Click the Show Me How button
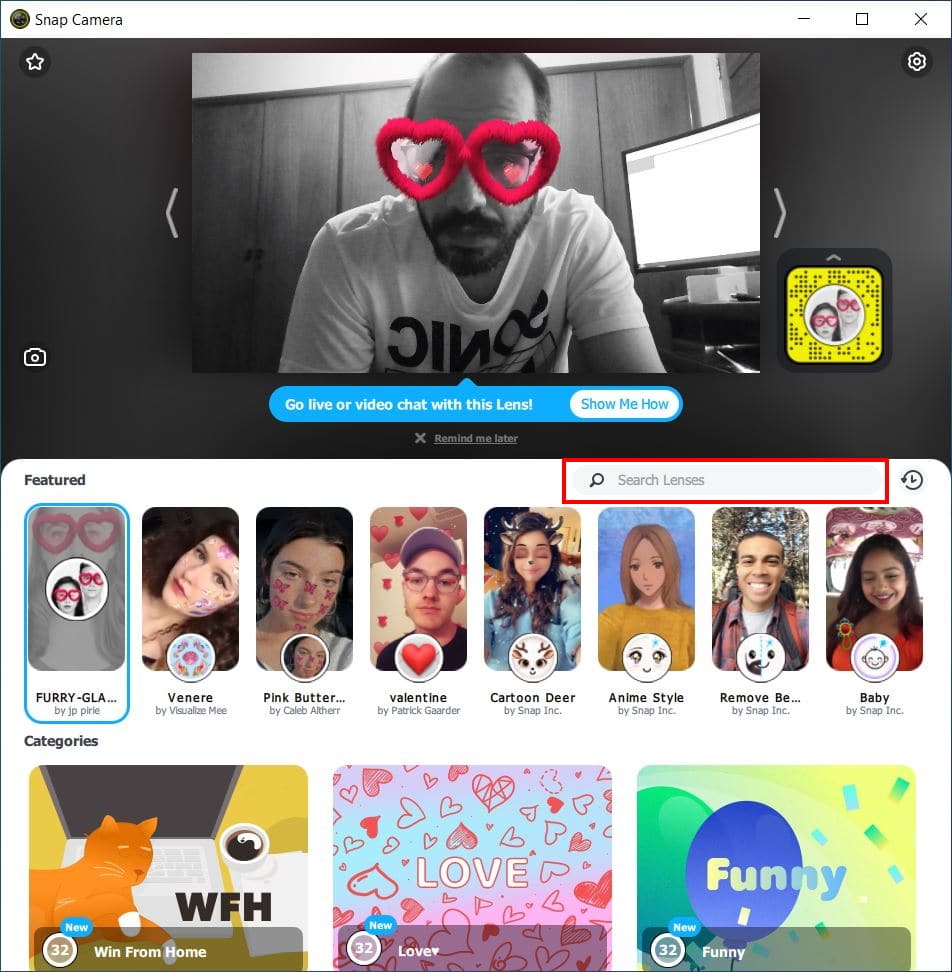Screen dimensions: 952x972 tap(625, 404)
